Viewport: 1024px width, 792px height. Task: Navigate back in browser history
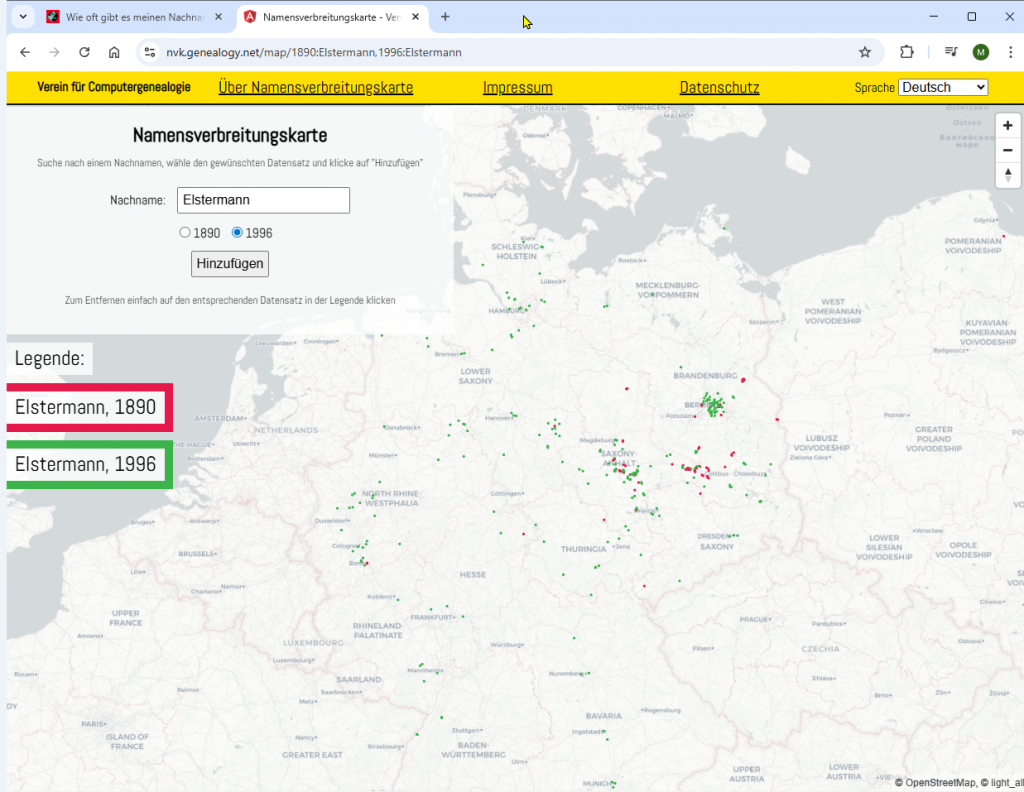(25, 52)
